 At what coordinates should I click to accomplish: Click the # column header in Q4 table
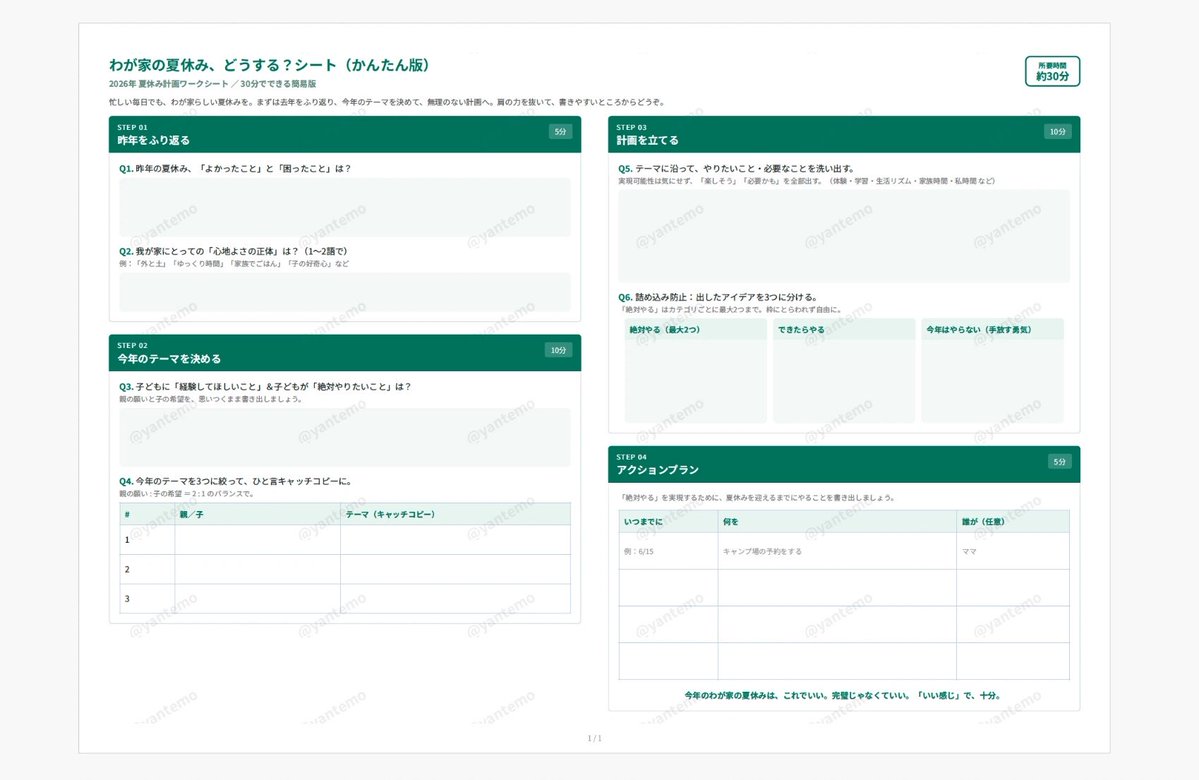(148, 514)
